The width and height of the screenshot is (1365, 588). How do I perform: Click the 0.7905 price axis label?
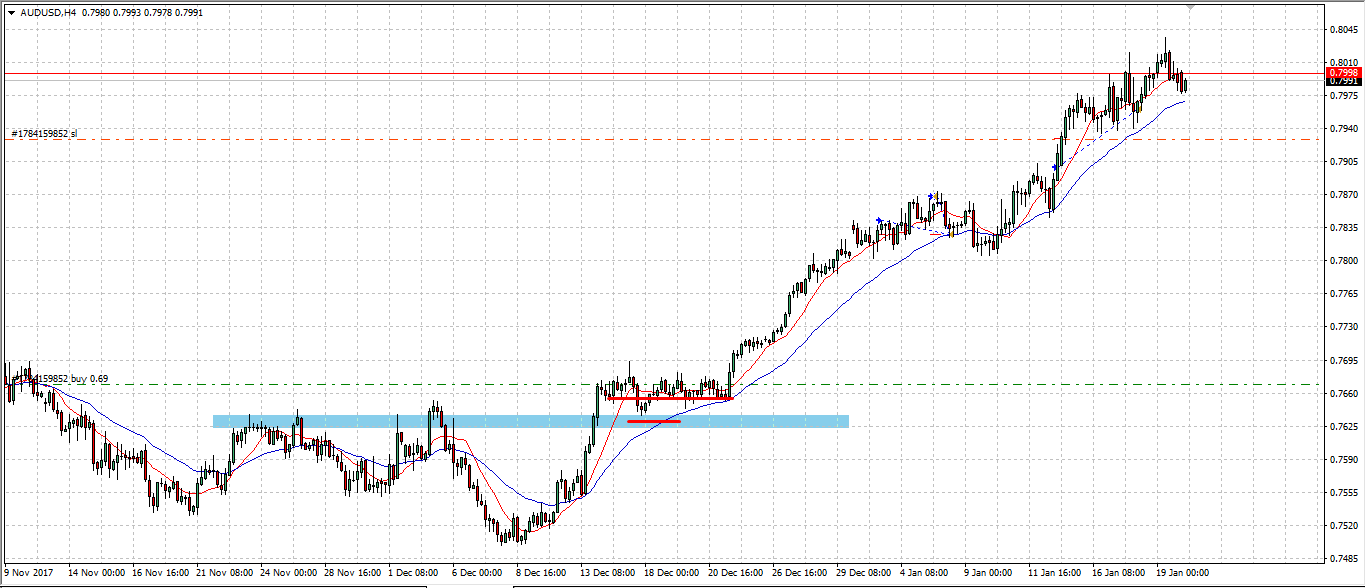[x=1344, y=162]
